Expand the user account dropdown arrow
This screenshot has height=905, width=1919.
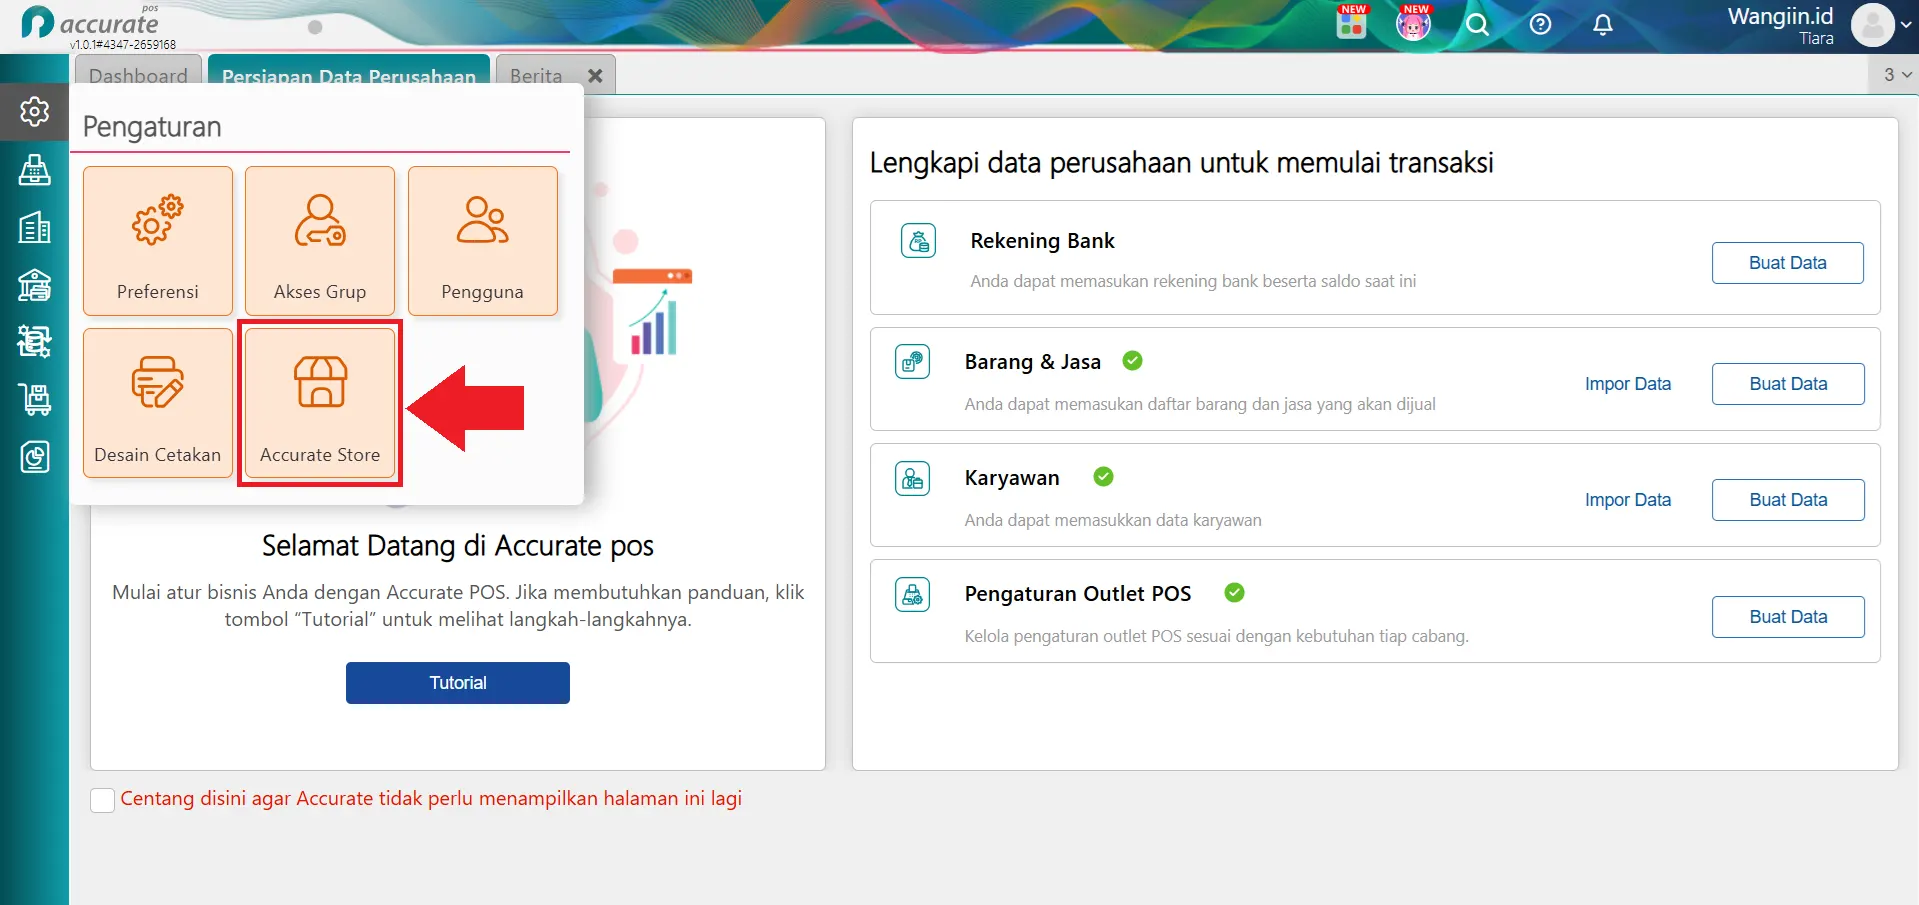click(1905, 26)
